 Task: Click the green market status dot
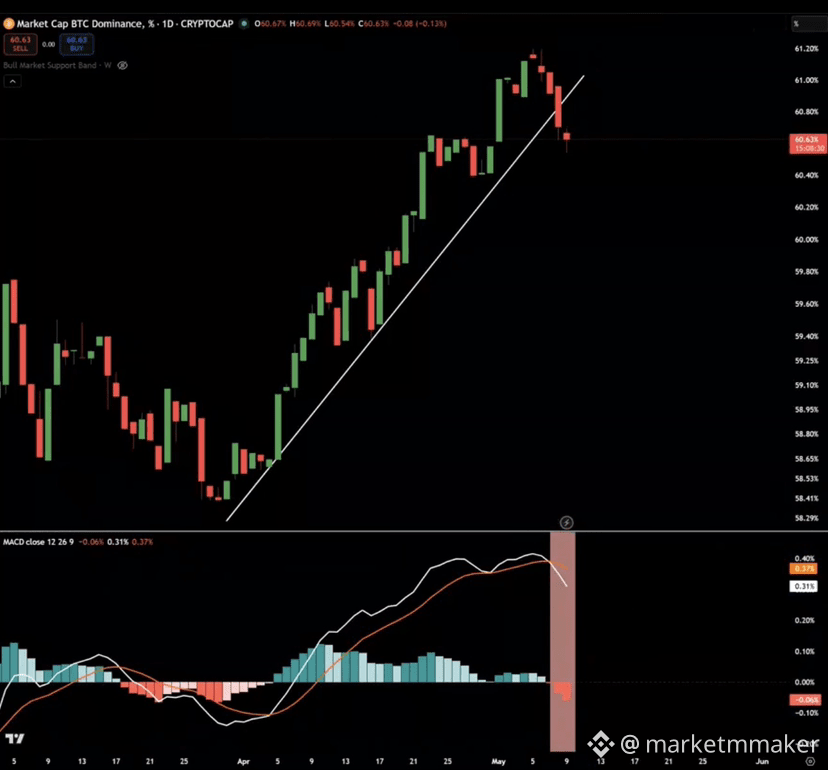click(x=244, y=24)
